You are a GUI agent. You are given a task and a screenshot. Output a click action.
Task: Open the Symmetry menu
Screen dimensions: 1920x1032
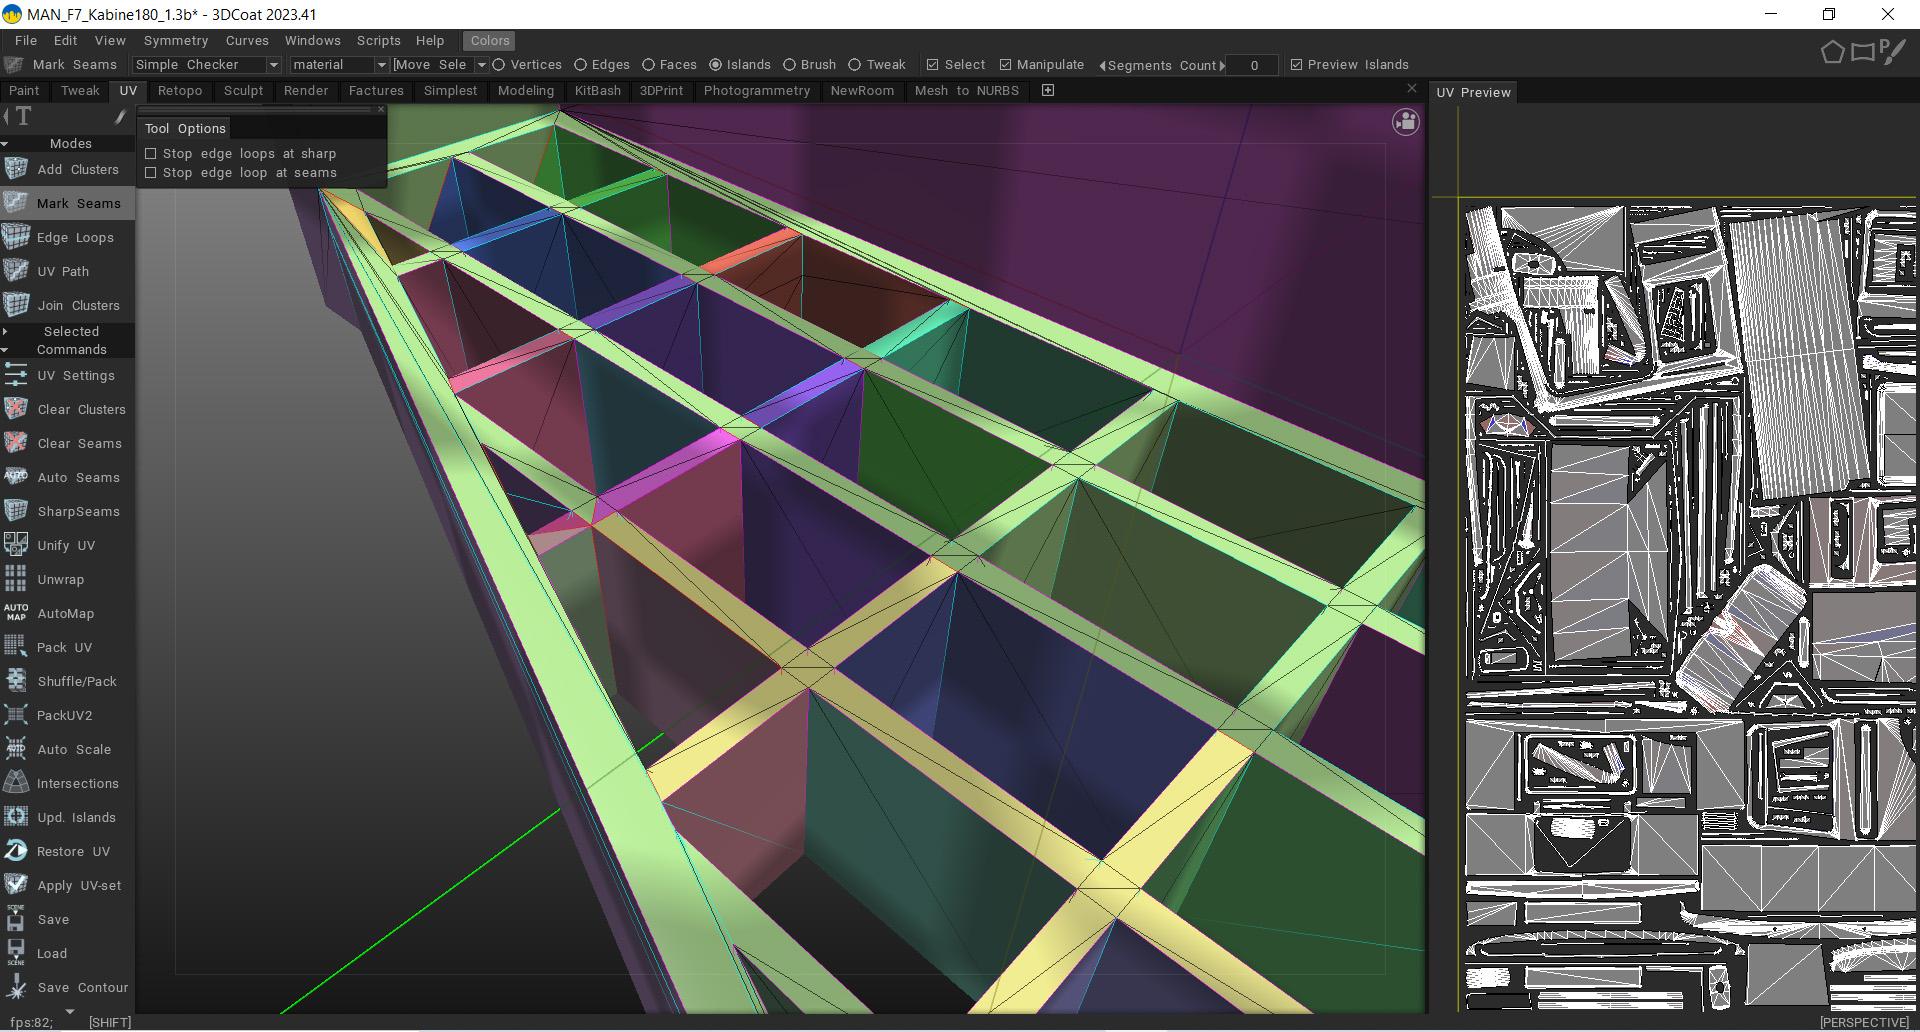(175, 41)
